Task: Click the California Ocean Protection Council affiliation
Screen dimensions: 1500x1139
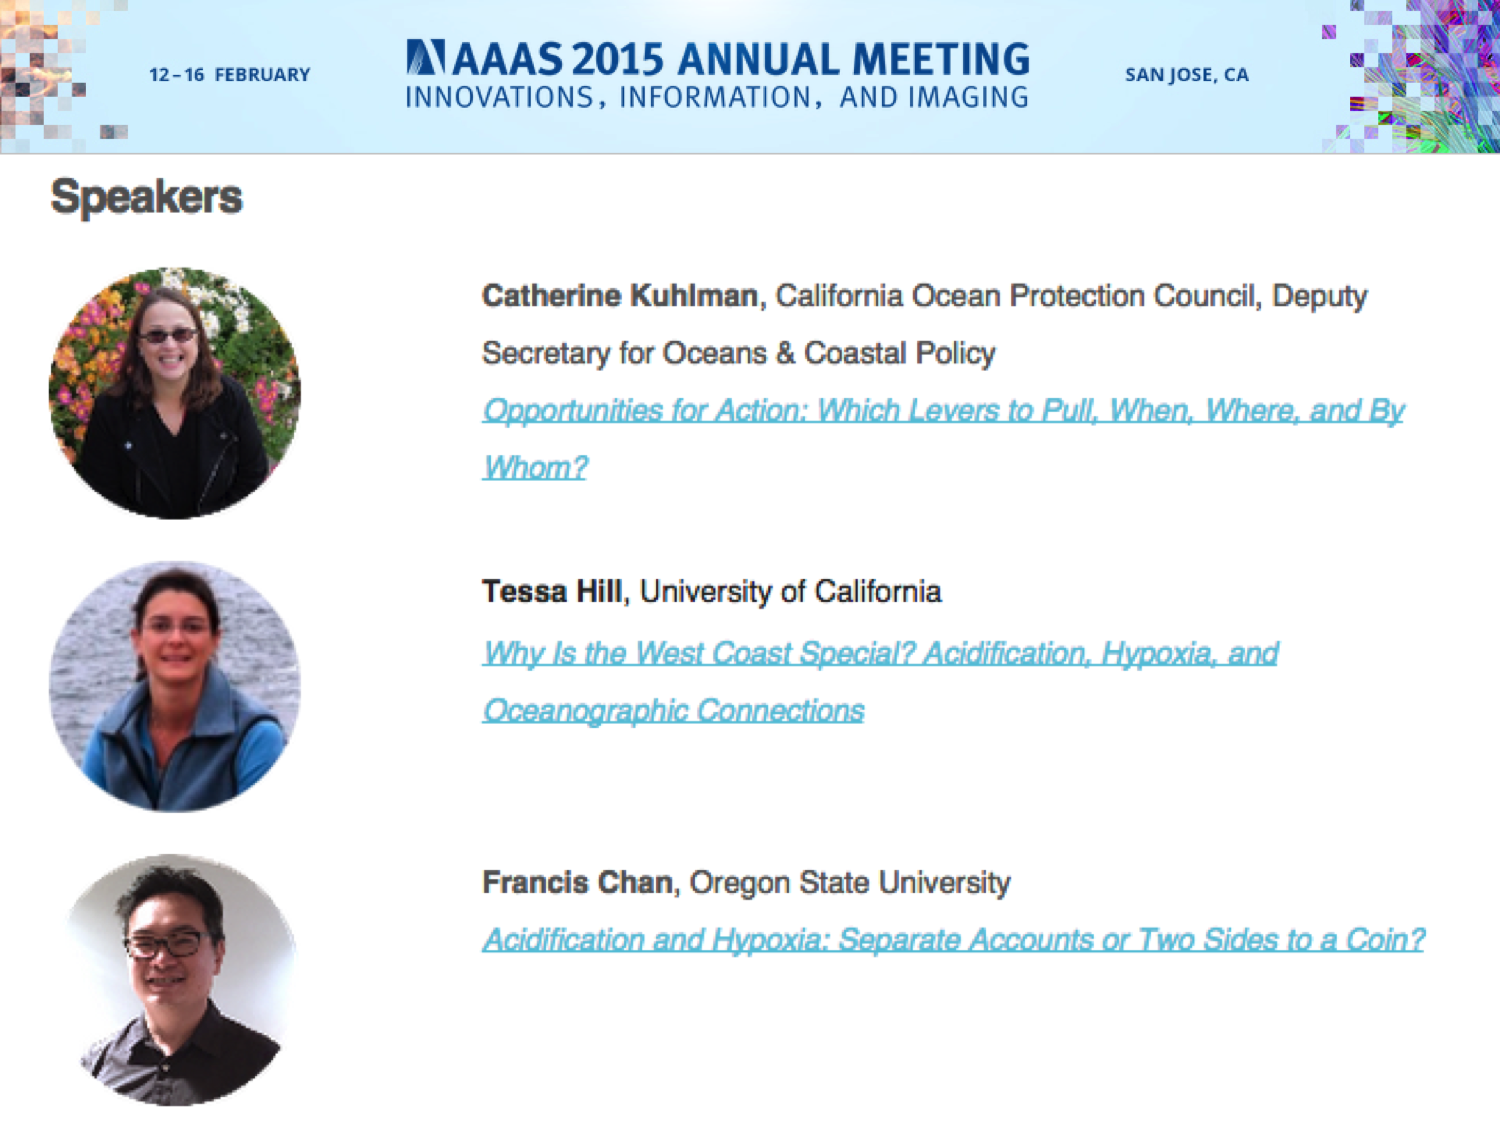Action: click(x=1018, y=296)
